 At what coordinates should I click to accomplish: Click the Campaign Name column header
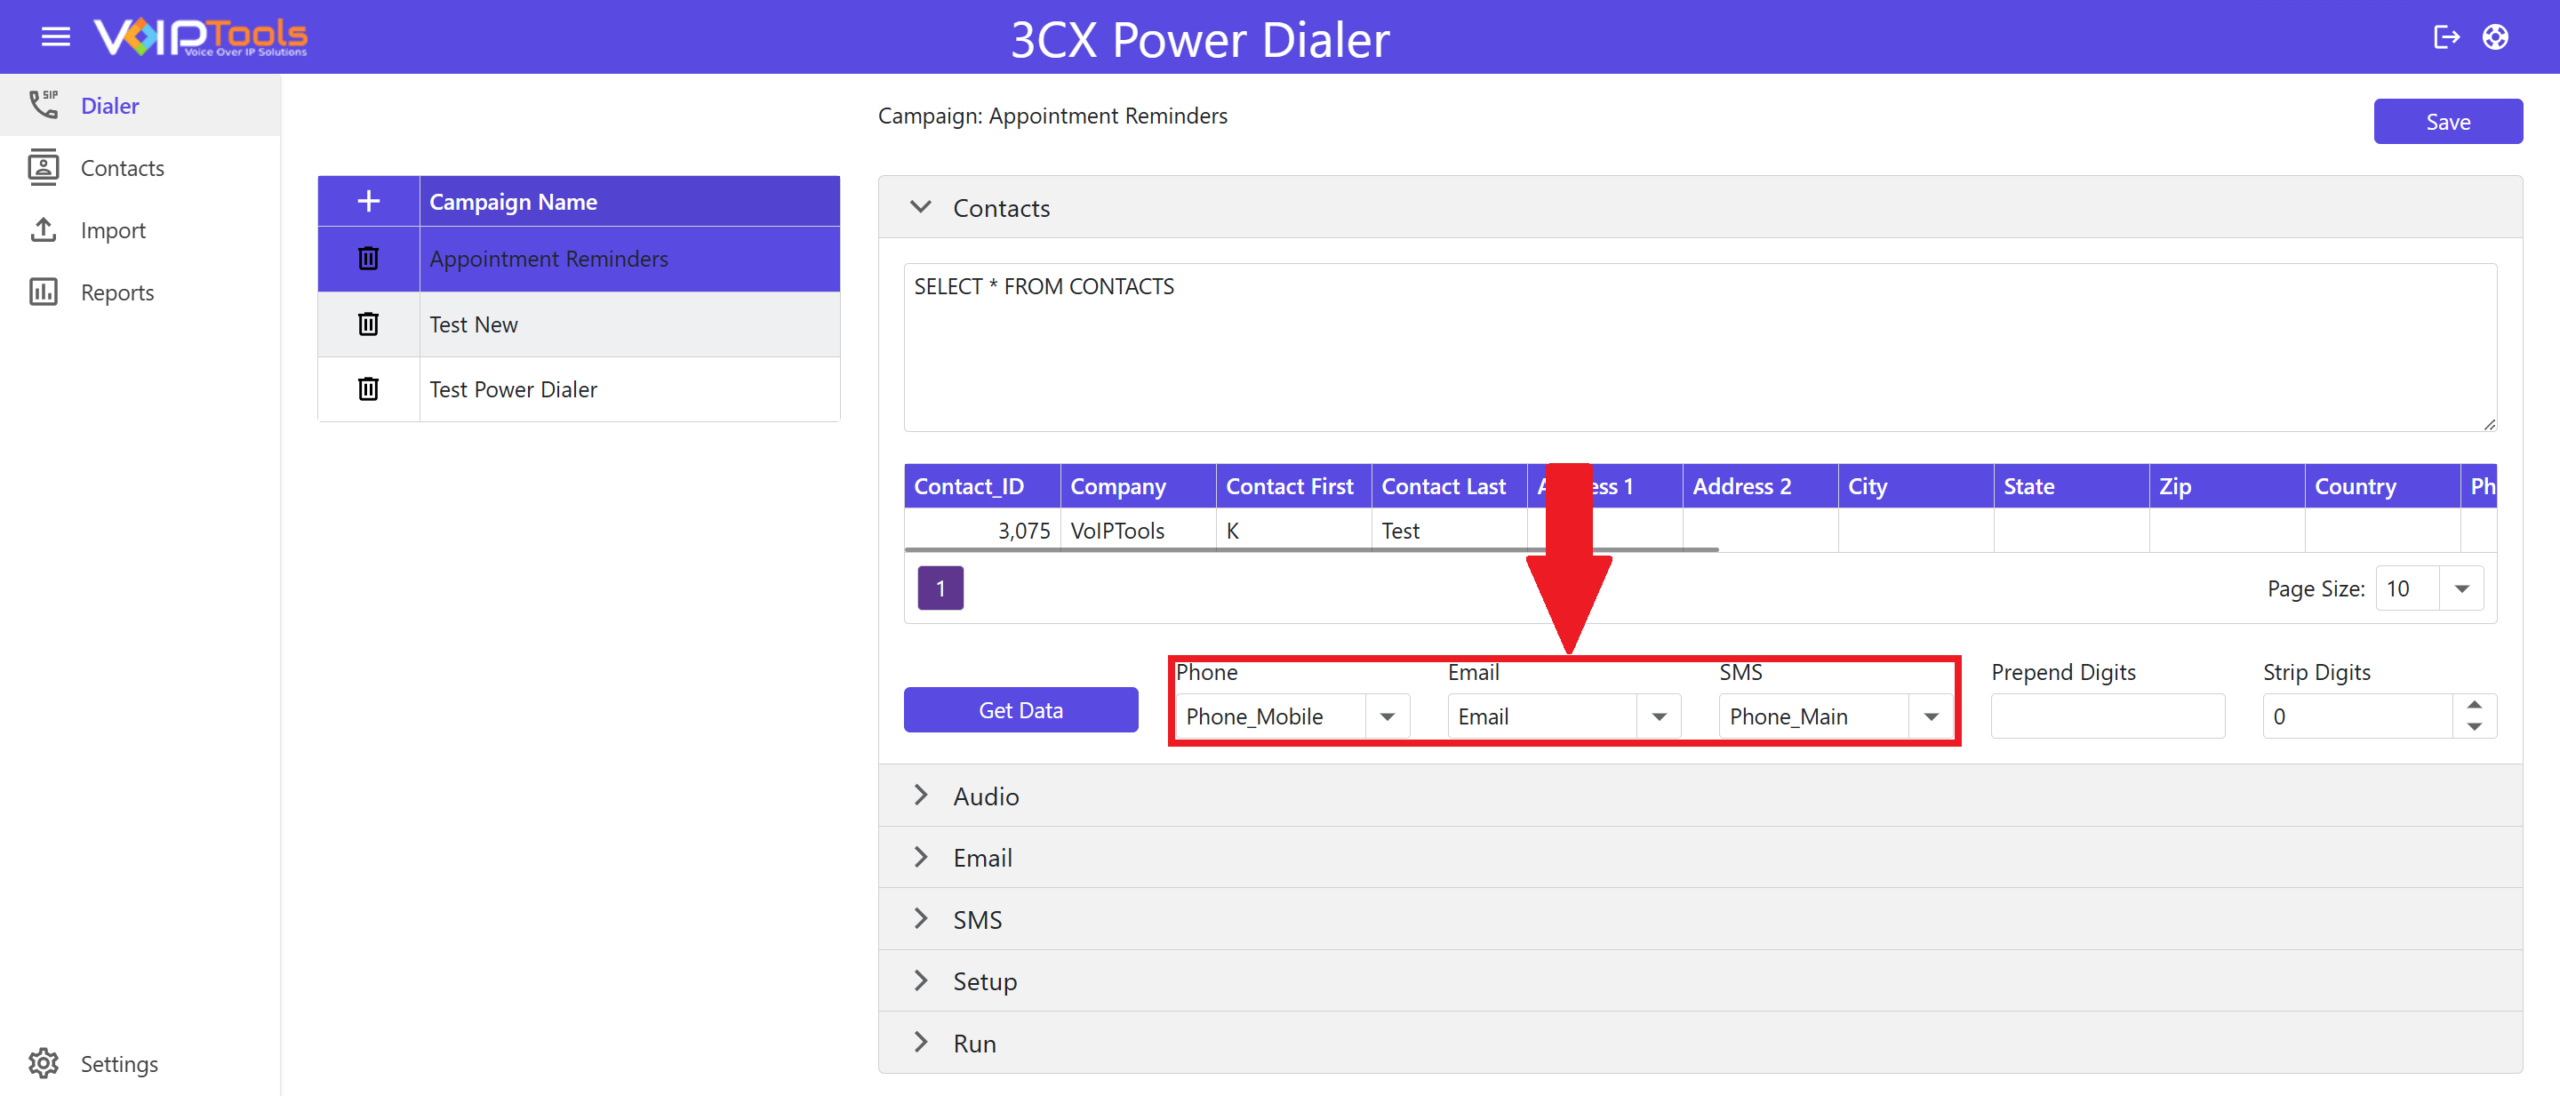tap(630, 201)
